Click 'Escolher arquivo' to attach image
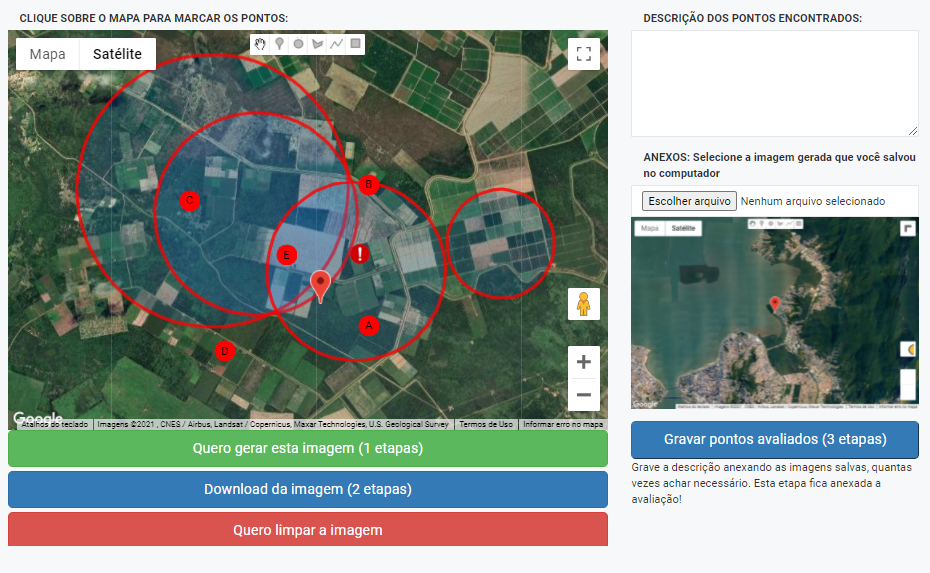The width and height of the screenshot is (930, 573). point(689,201)
